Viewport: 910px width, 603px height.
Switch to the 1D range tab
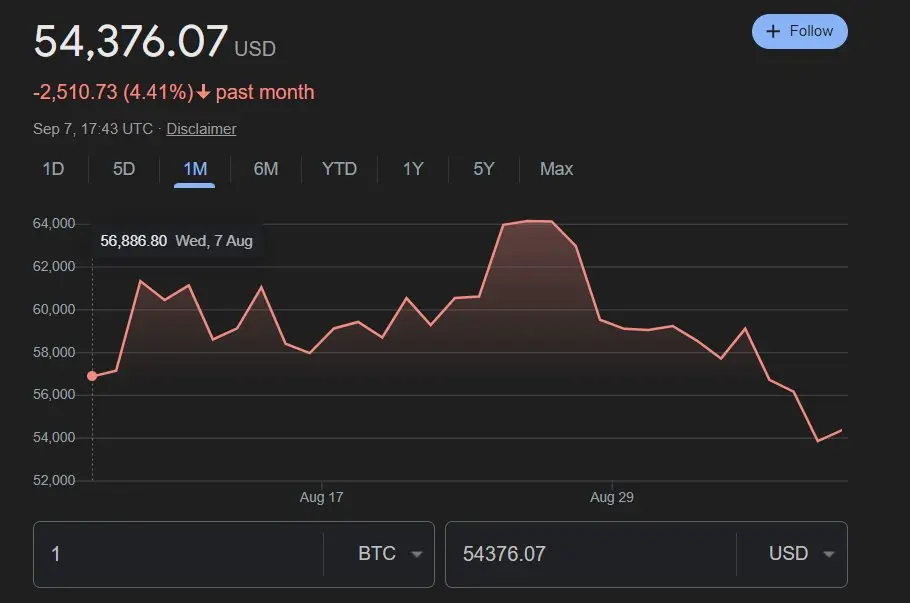(x=53, y=169)
